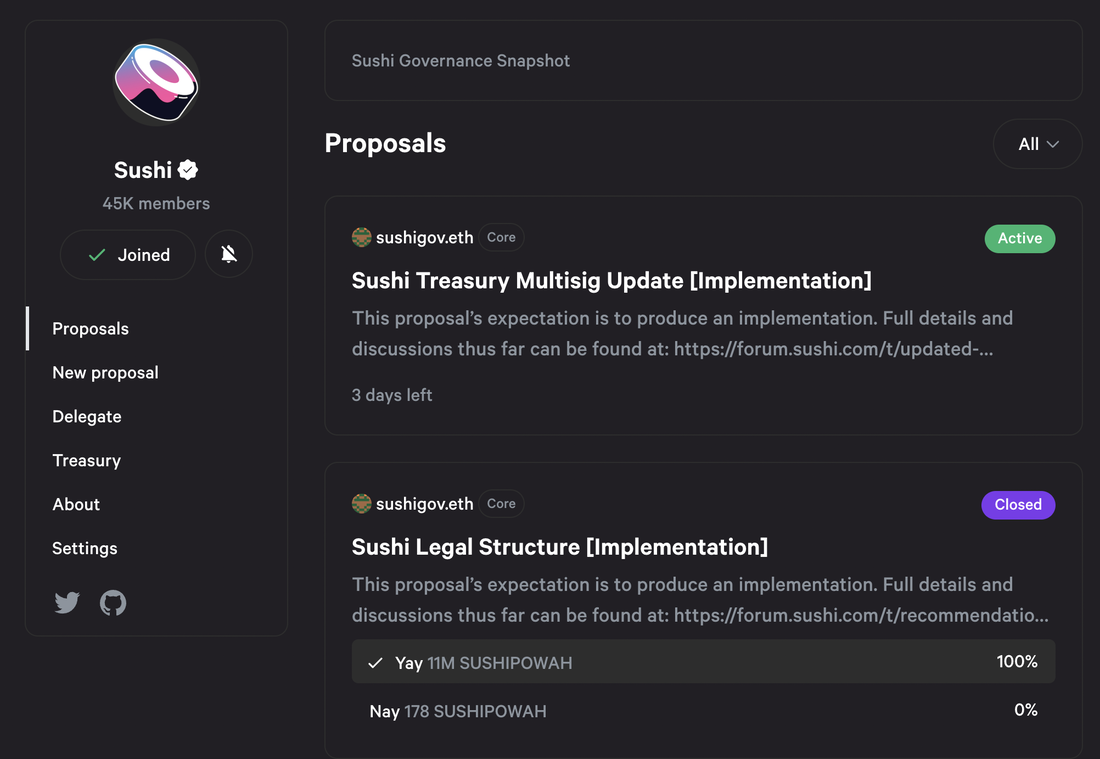Open the About section

tap(76, 505)
